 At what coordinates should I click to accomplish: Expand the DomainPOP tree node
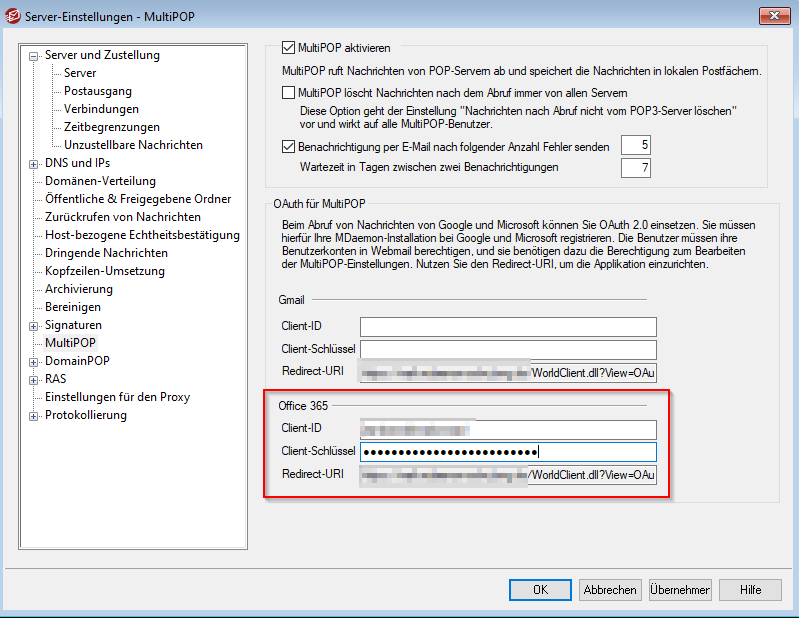[x=34, y=362]
